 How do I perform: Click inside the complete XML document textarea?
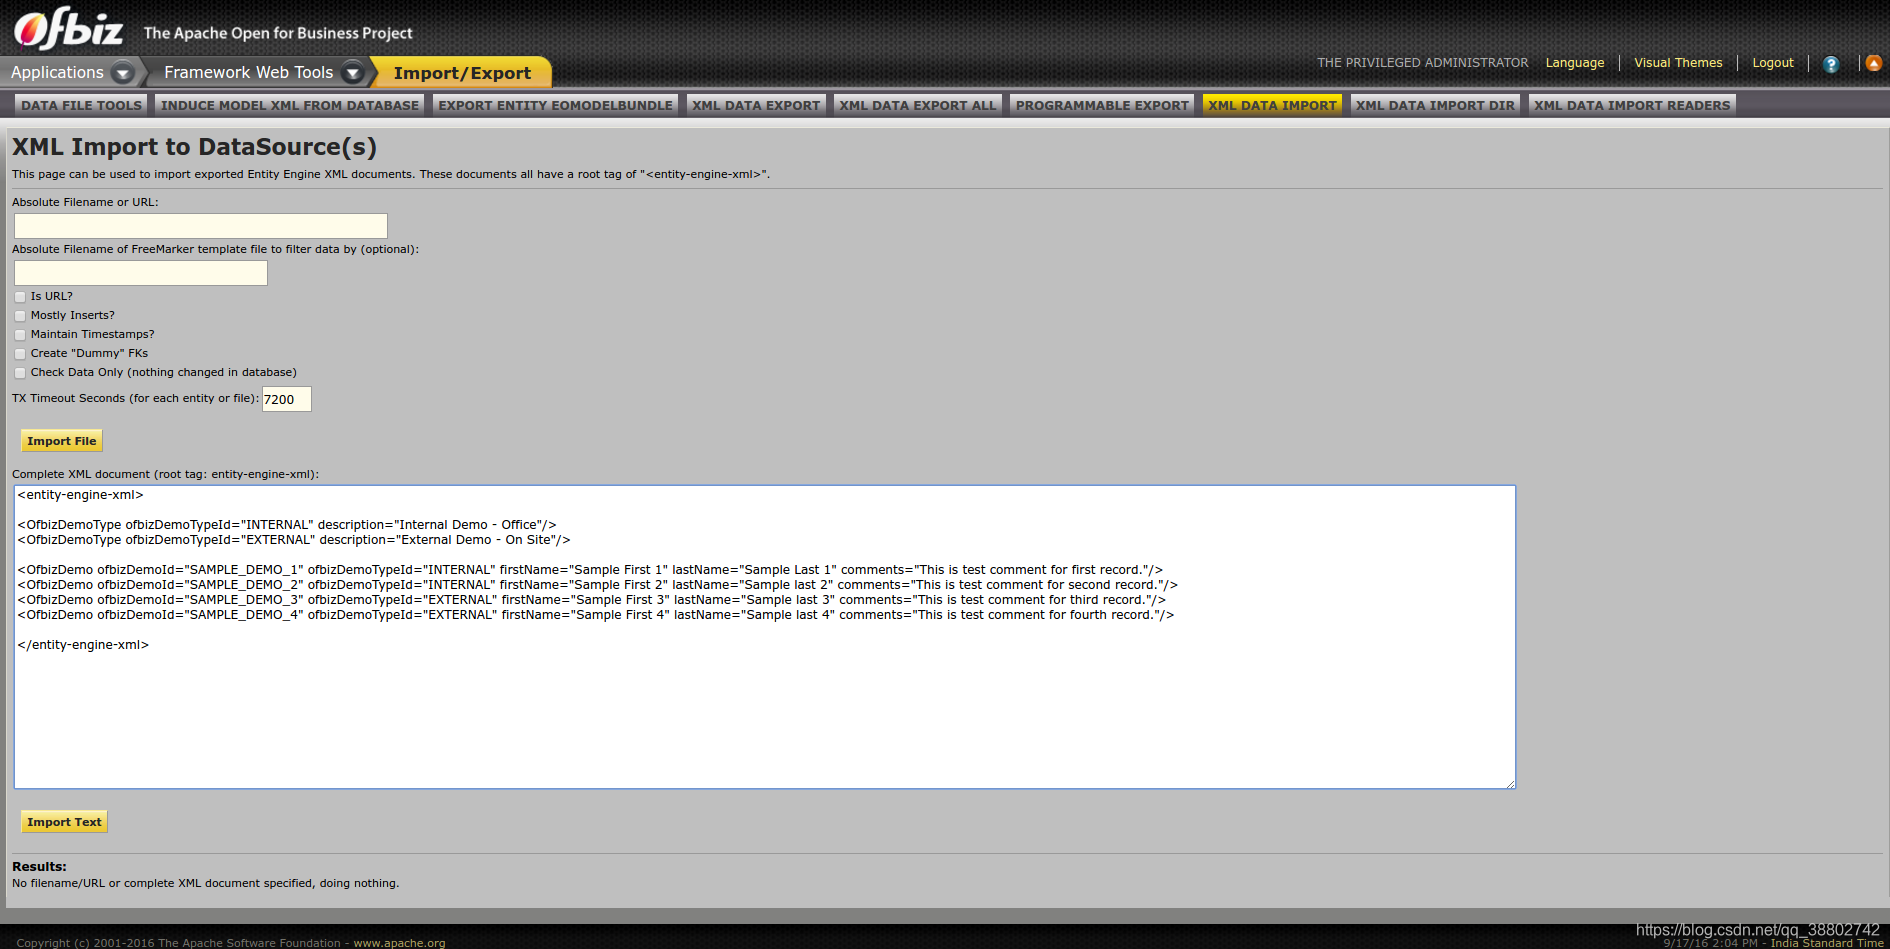tap(765, 637)
